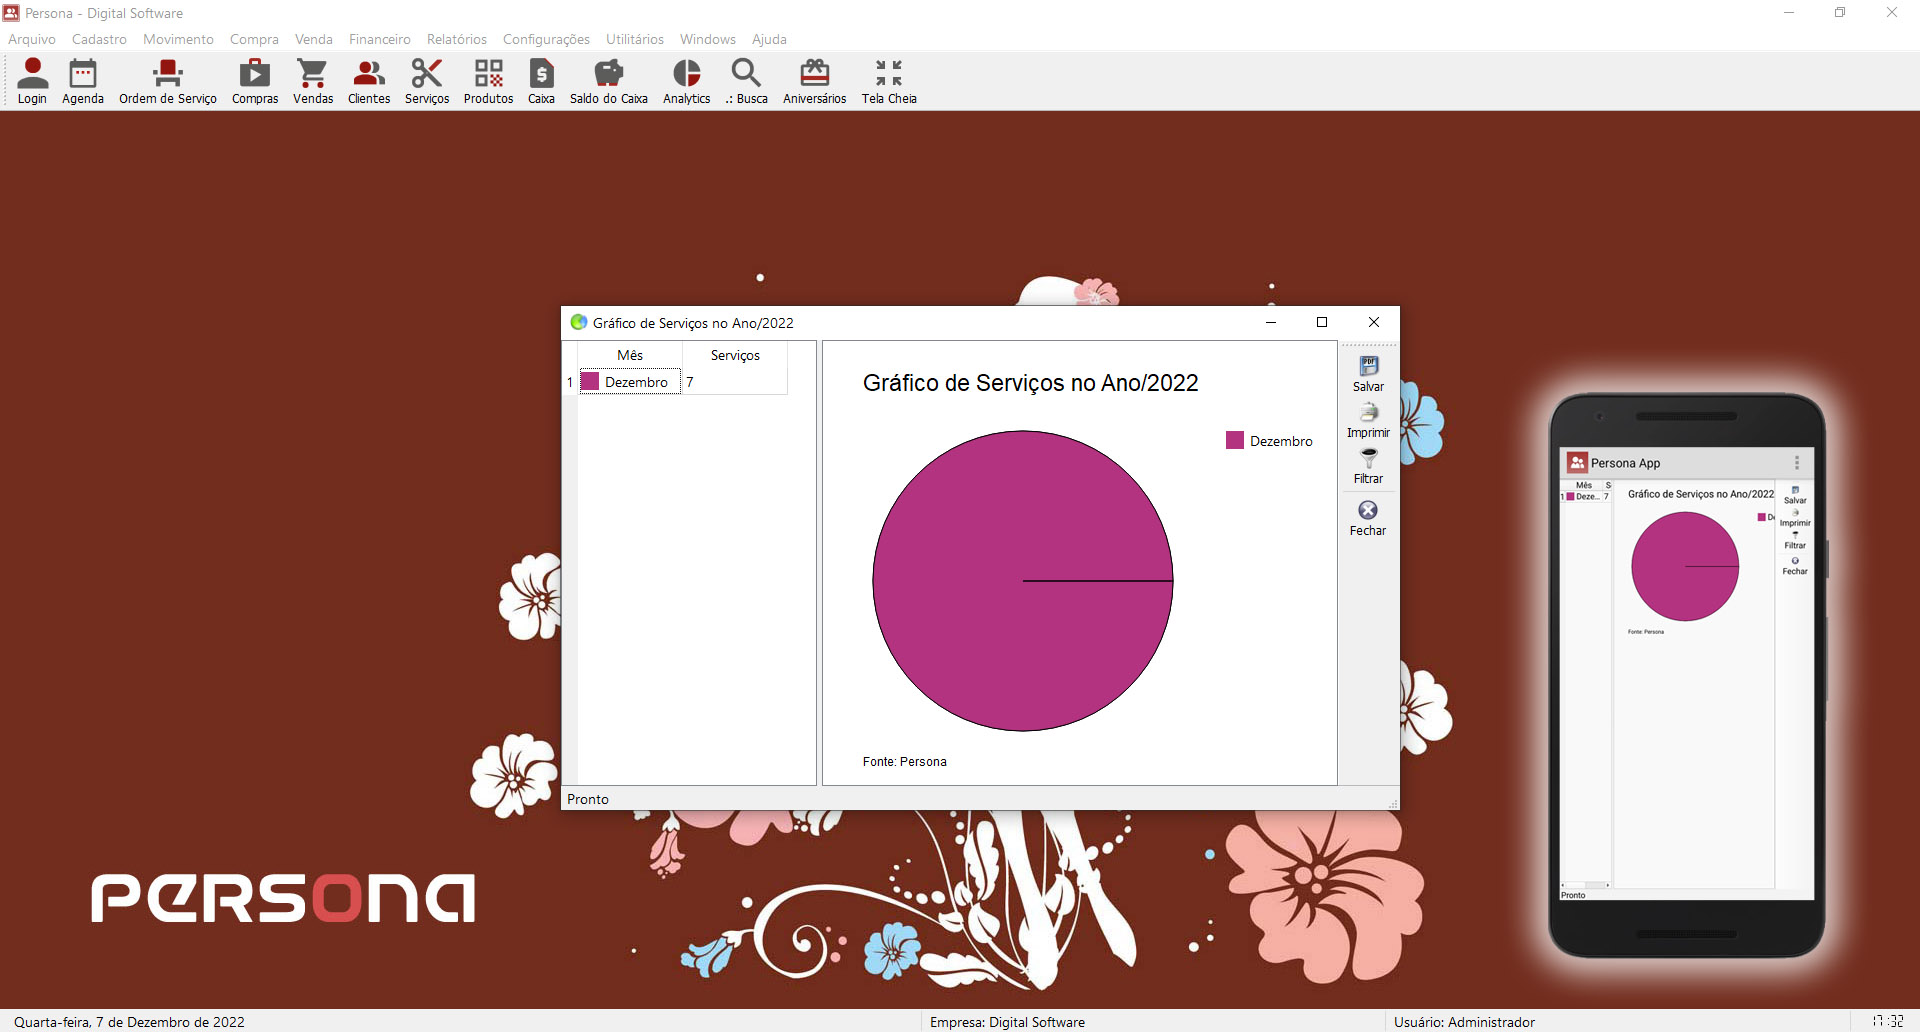
Task: Open the Aniversários gift icon
Action: coord(815,80)
